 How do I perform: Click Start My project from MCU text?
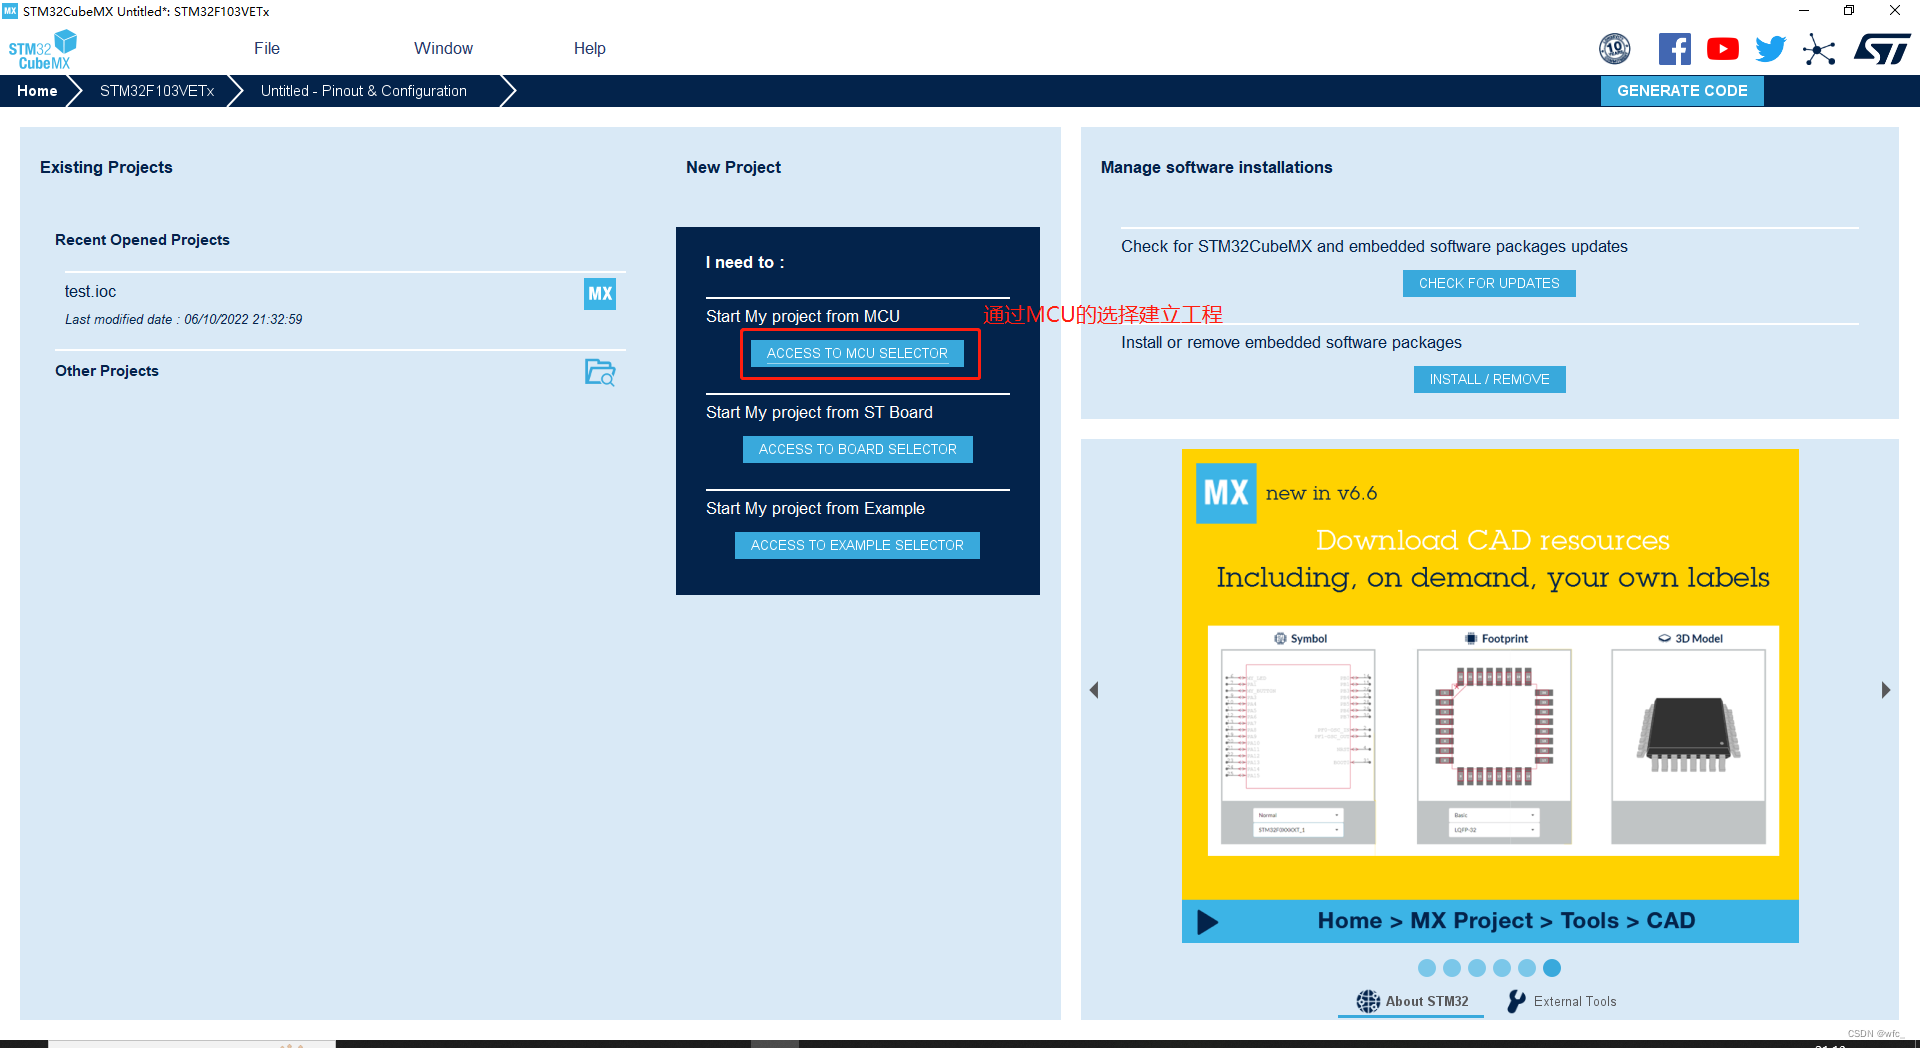click(x=803, y=316)
